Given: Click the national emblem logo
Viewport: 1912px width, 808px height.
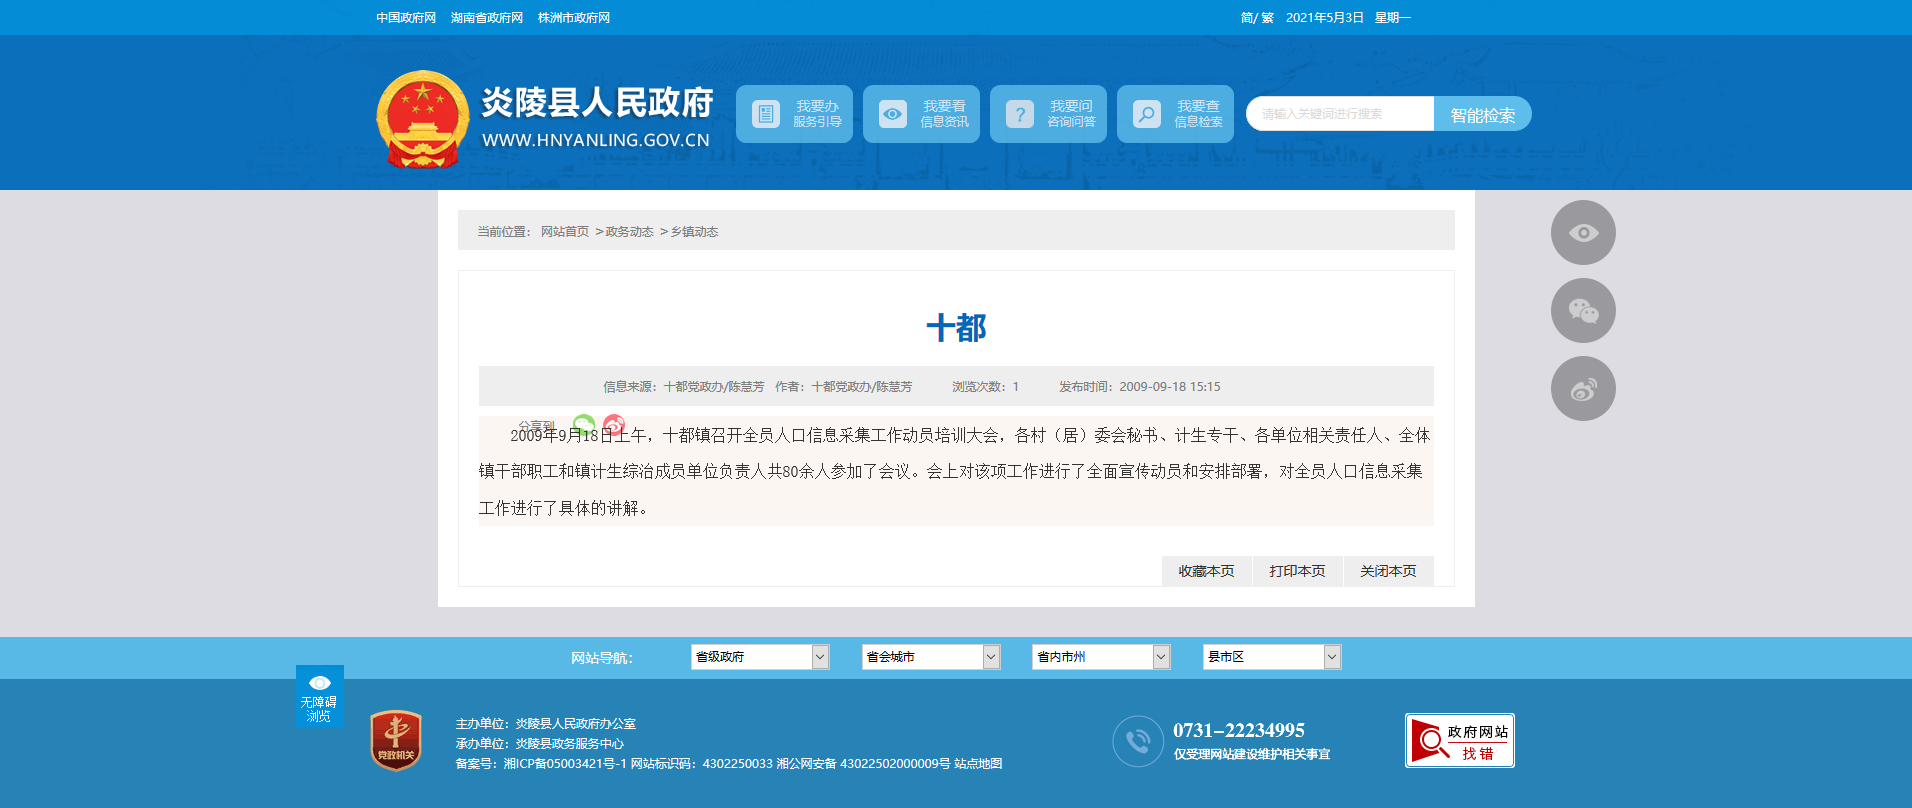Looking at the screenshot, I should [422, 119].
